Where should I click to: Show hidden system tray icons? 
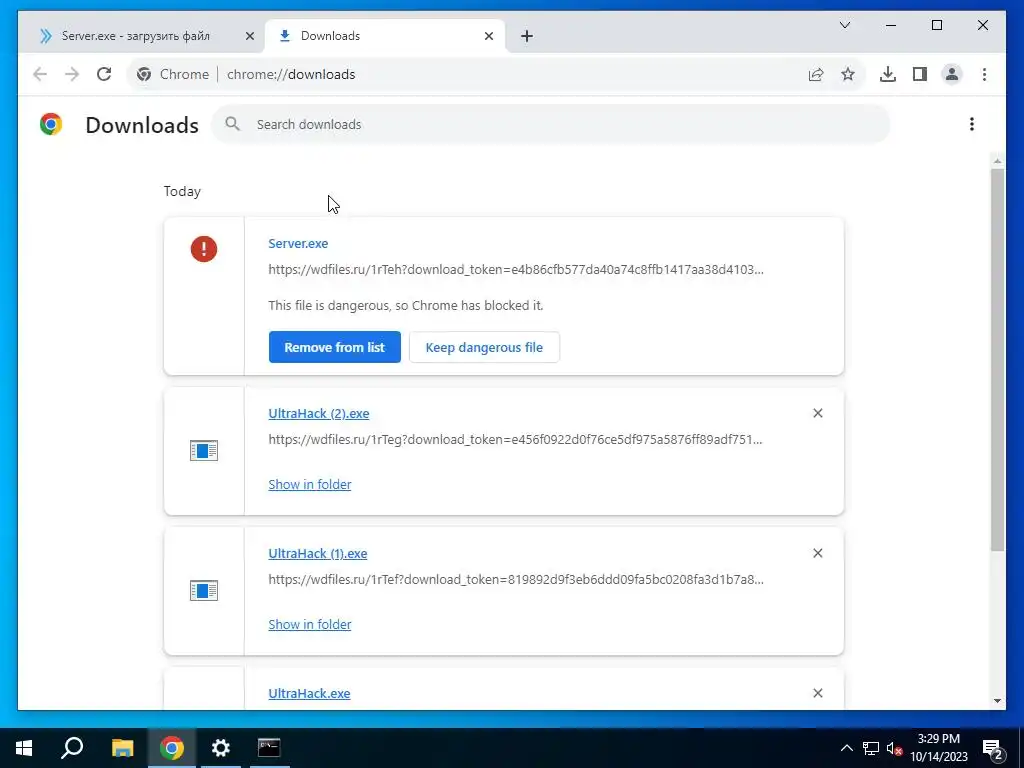[846, 748]
